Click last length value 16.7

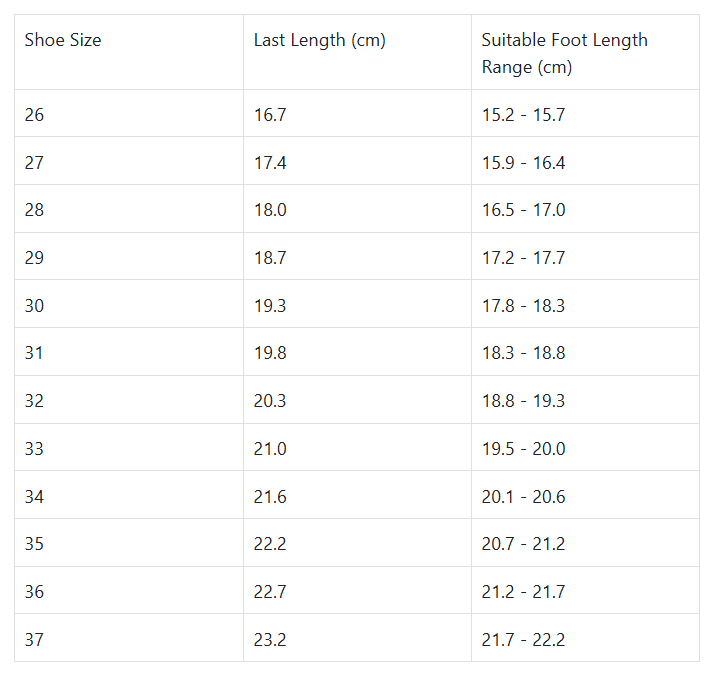270,115
